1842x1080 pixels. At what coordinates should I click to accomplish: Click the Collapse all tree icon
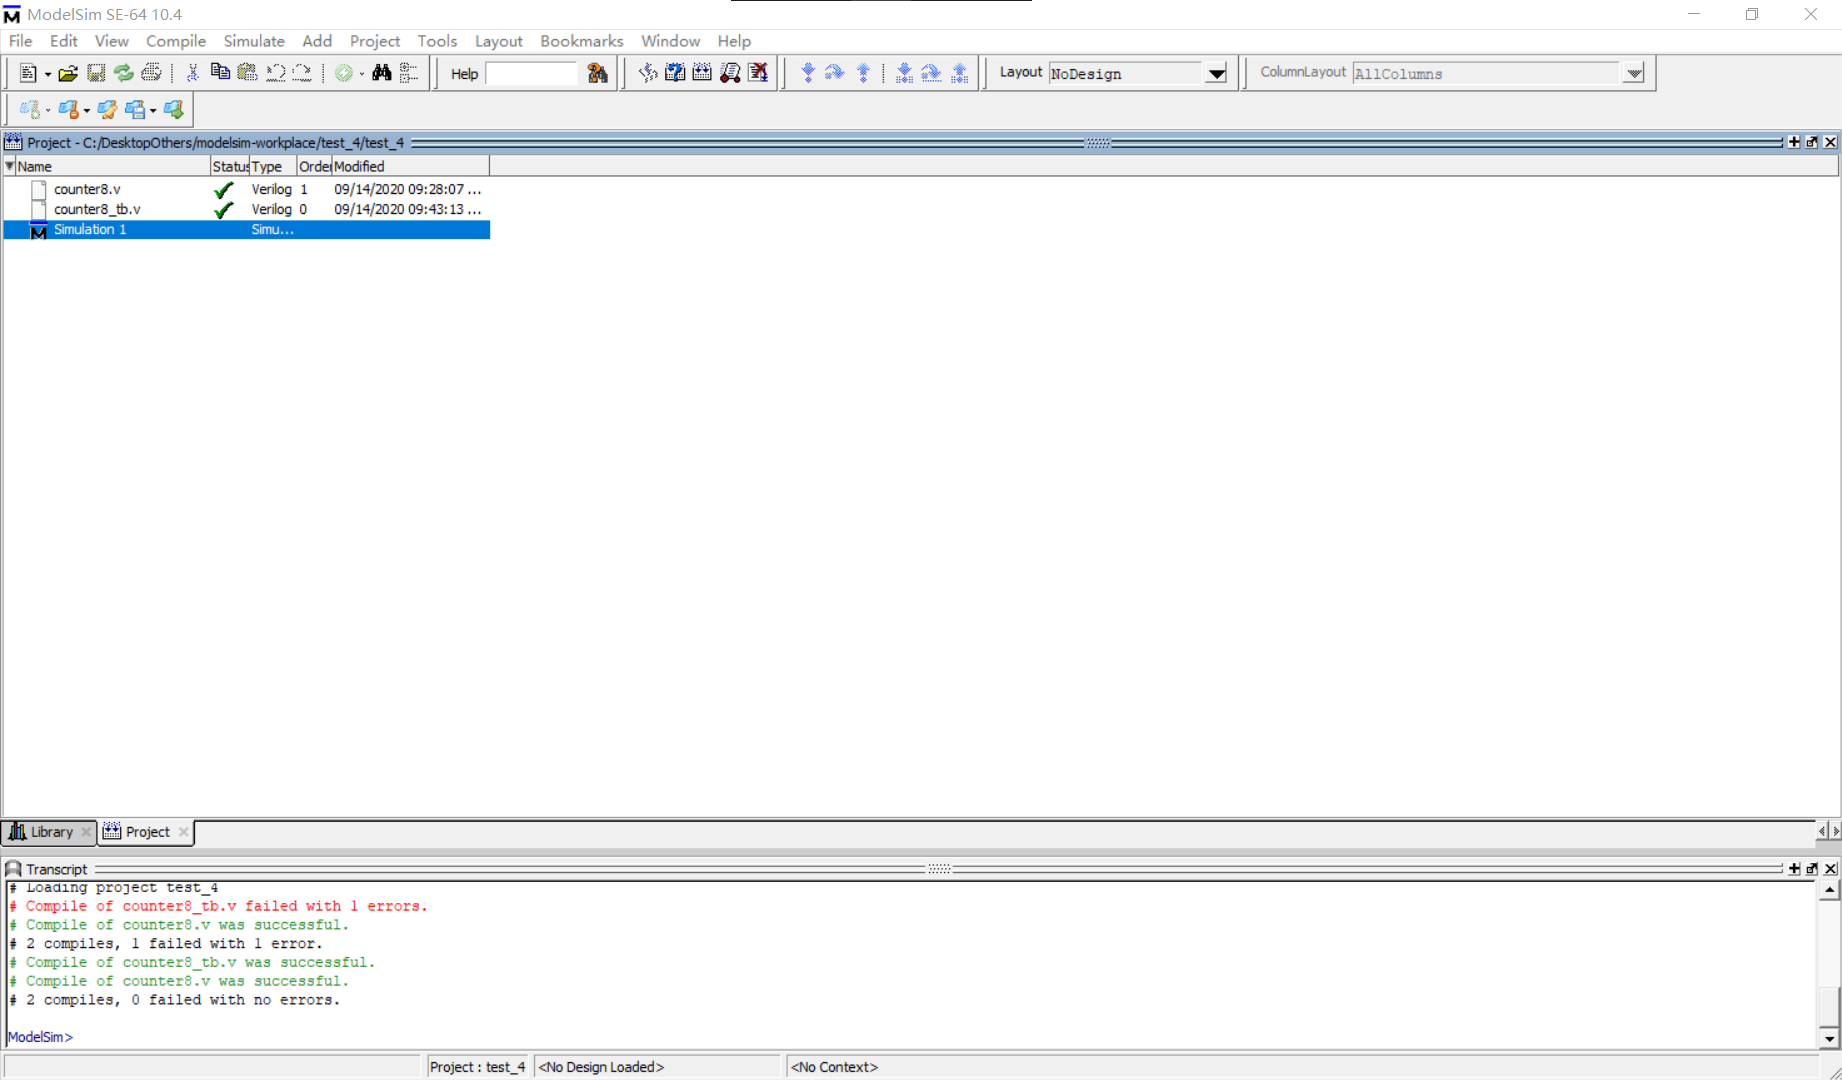(x=408, y=73)
